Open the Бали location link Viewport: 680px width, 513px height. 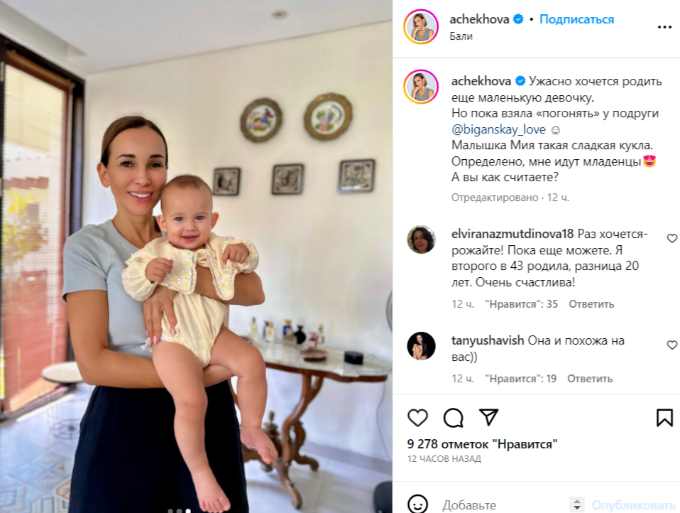tap(461, 36)
